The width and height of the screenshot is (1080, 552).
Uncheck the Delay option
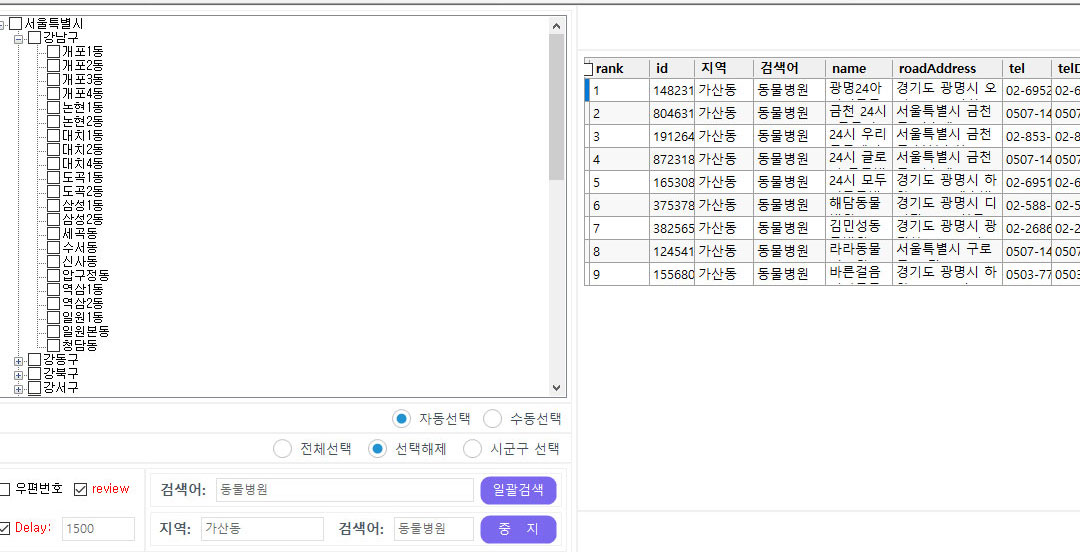pos(5,528)
